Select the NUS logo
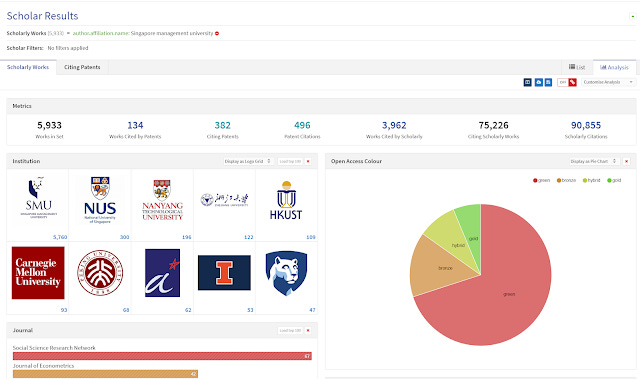This screenshot has width=640, height=379. (x=100, y=200)
